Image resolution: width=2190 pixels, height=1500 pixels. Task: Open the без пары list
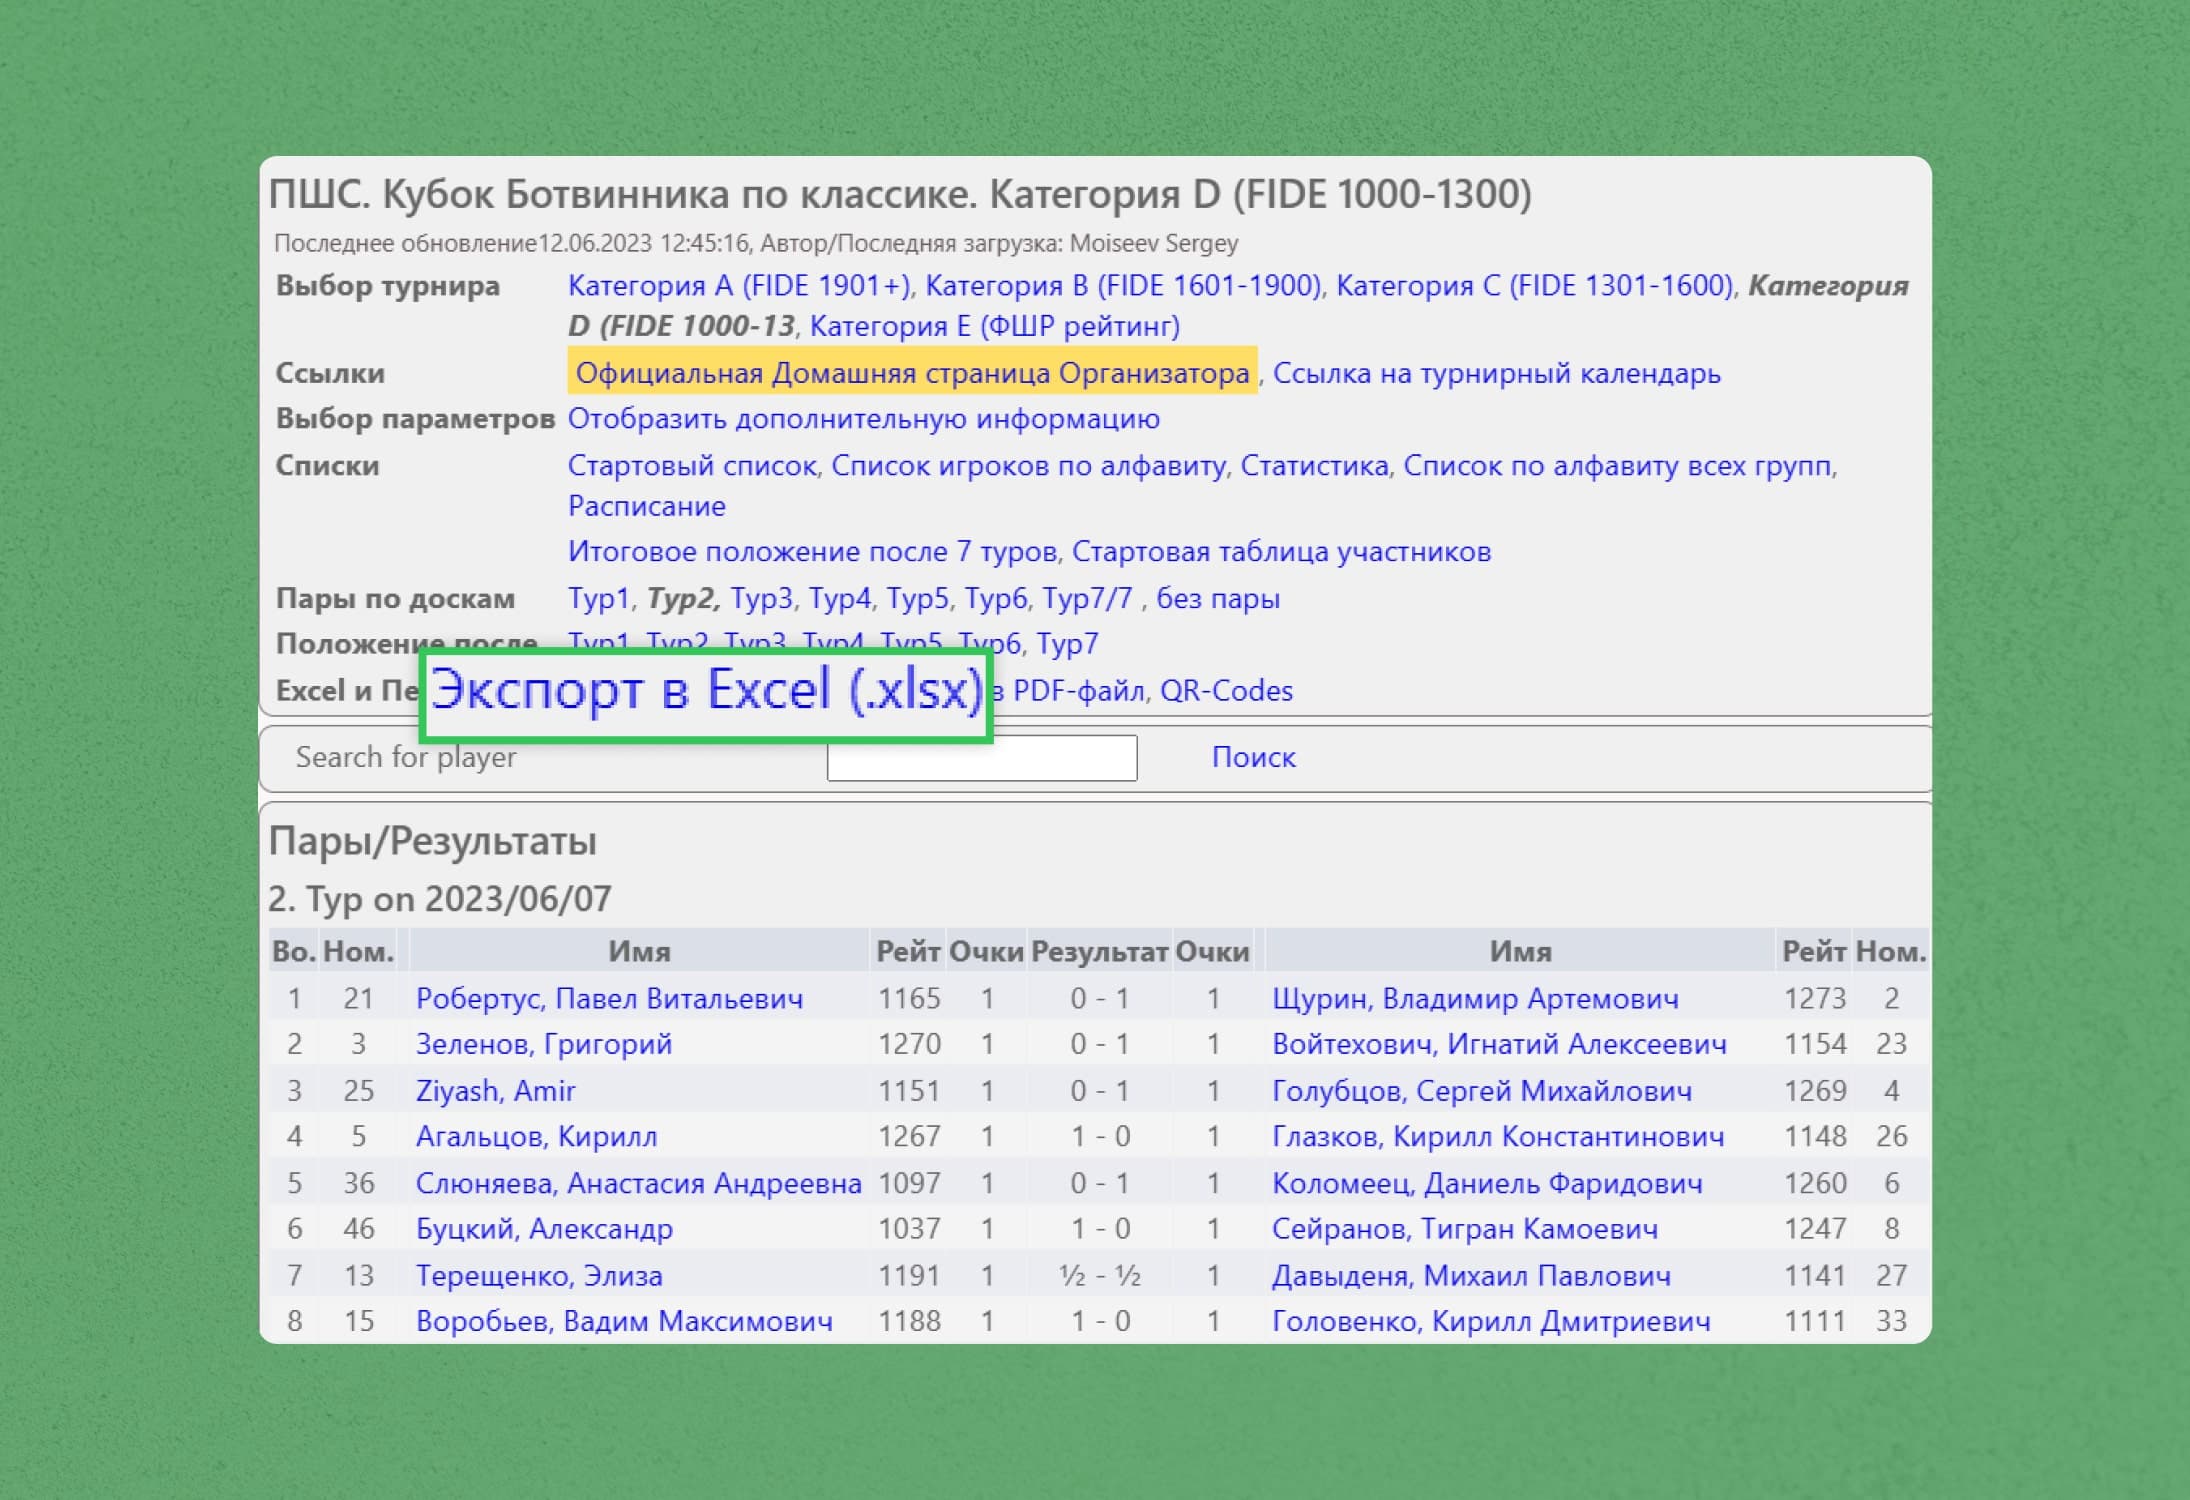(1218, 599)
